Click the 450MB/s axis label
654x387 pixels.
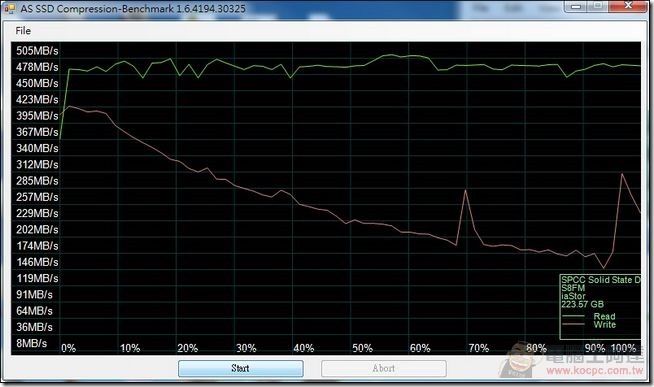pos(37,83)
